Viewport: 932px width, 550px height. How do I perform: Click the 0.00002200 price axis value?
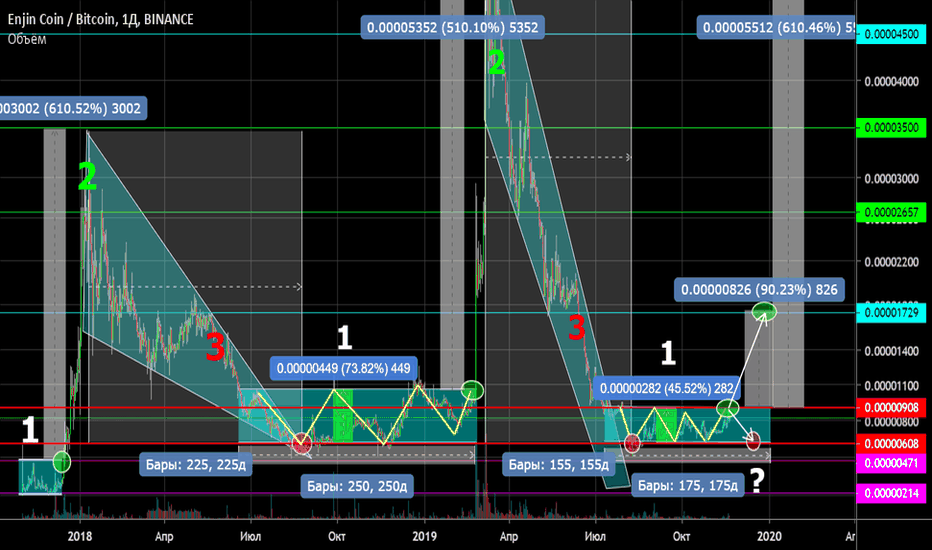[x=891, y=262]
